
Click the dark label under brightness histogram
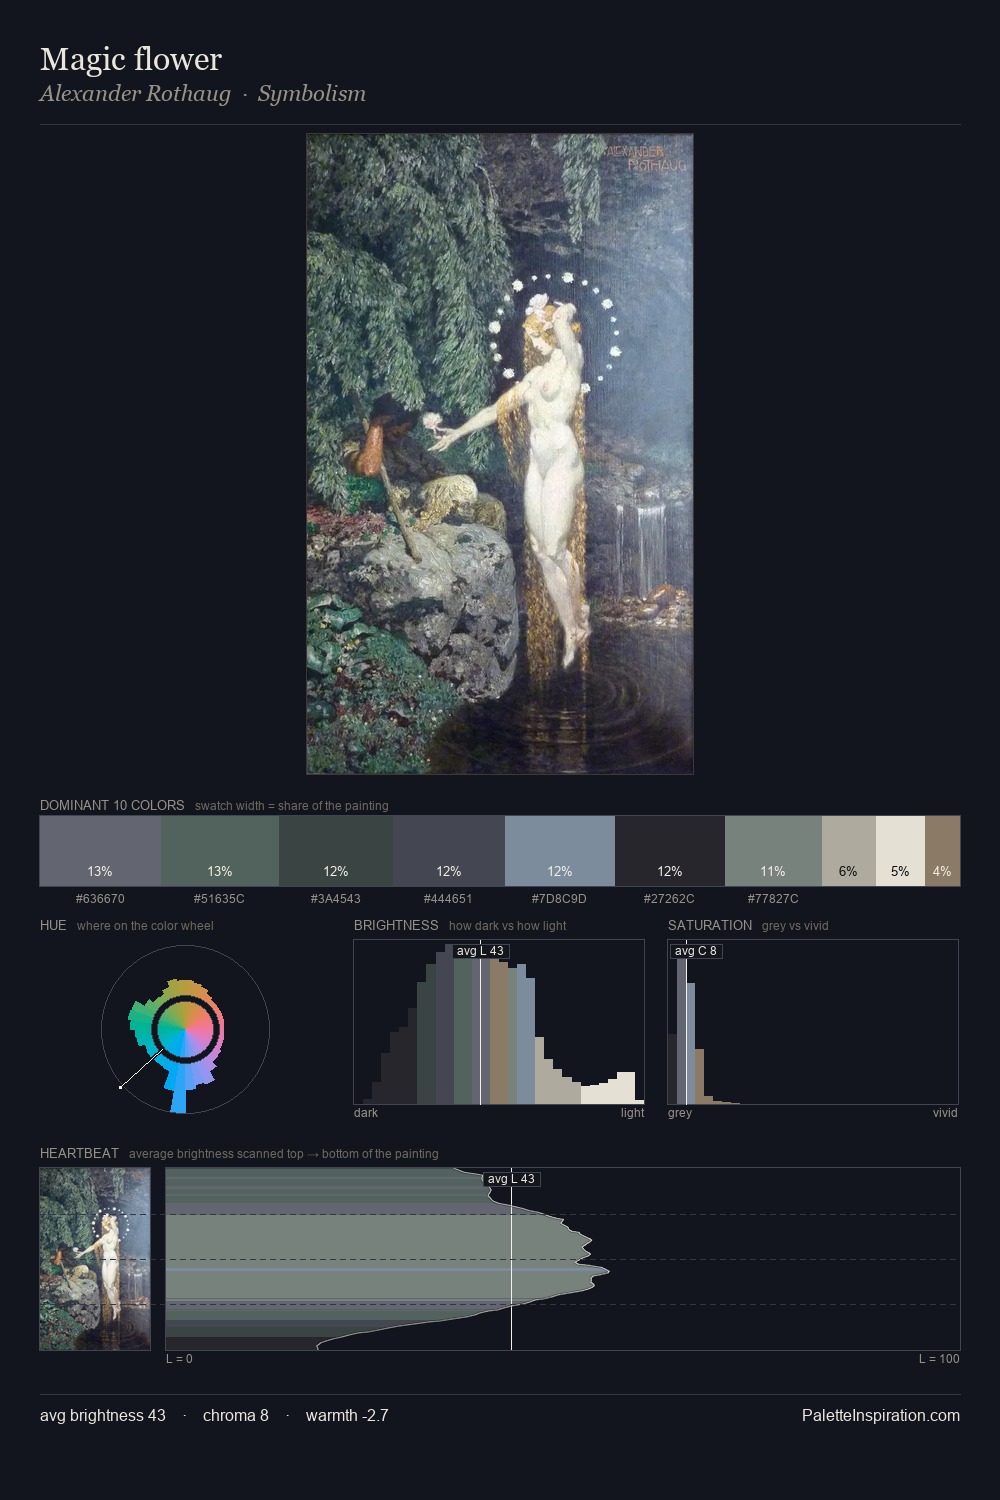[366, 1112]
